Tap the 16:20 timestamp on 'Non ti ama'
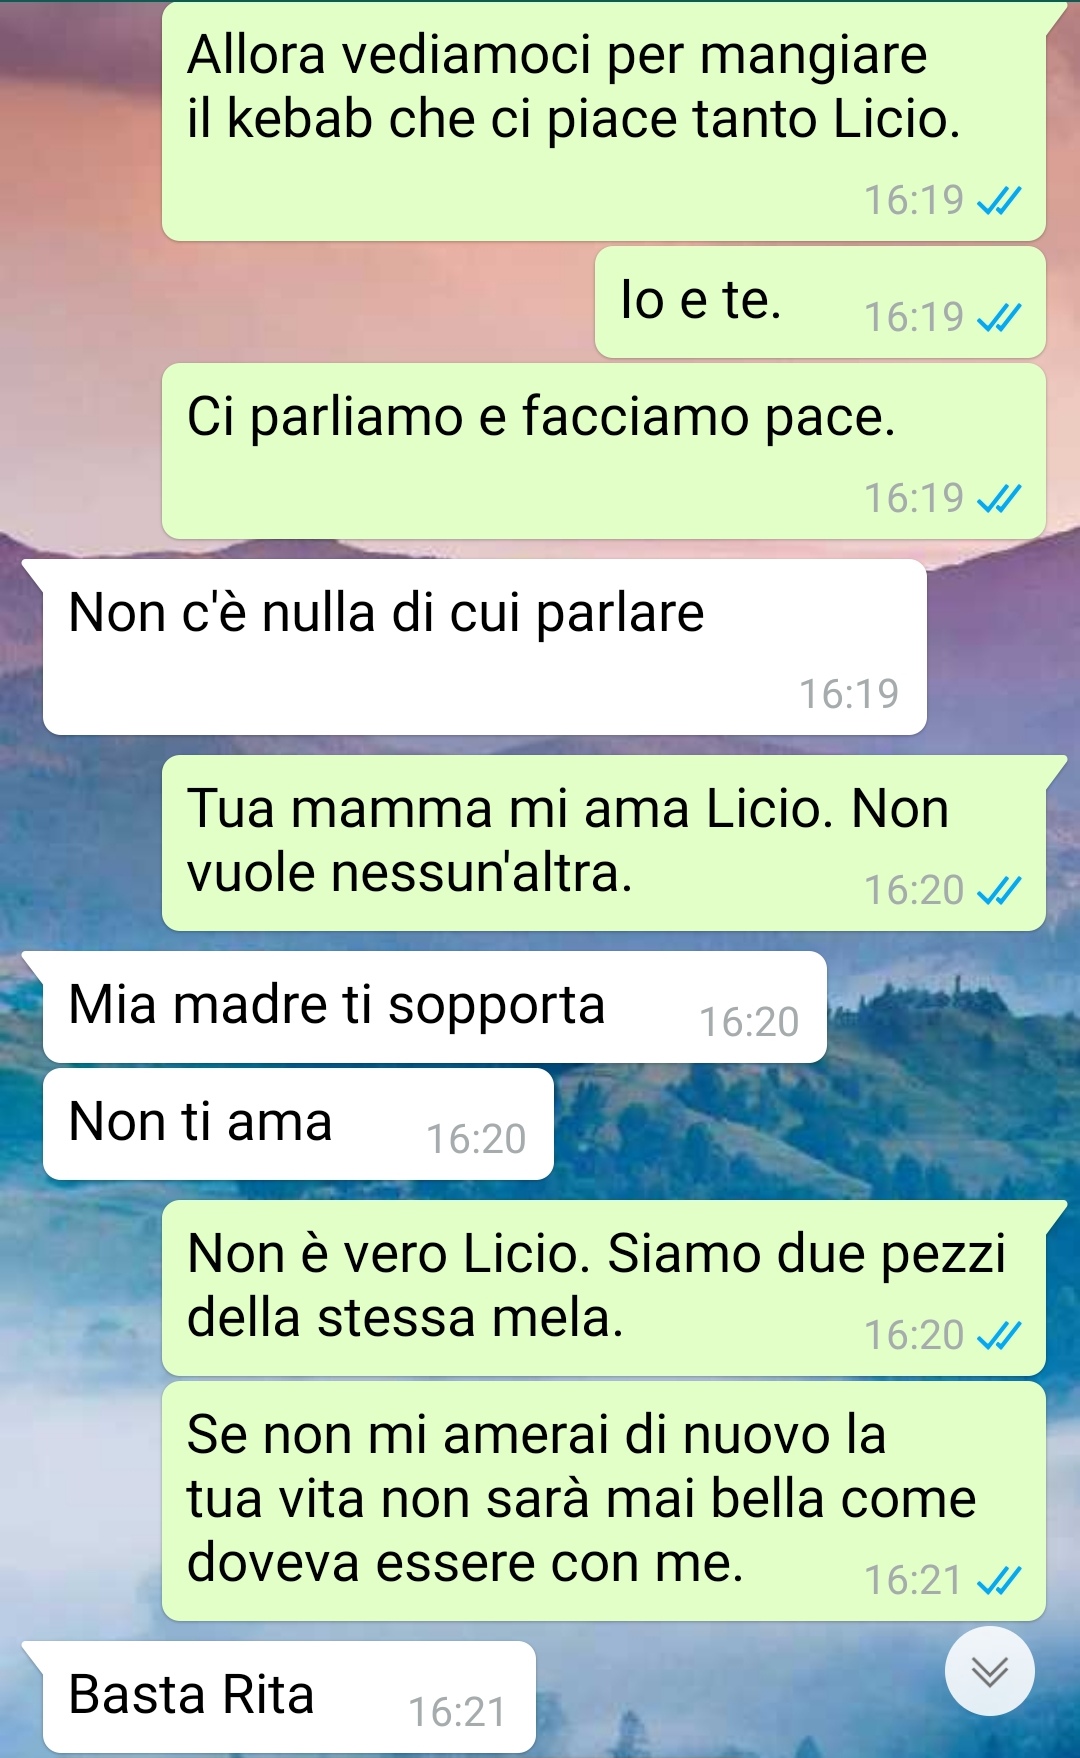This screenshot has width=1080, height=1758. coord(476,1139)
